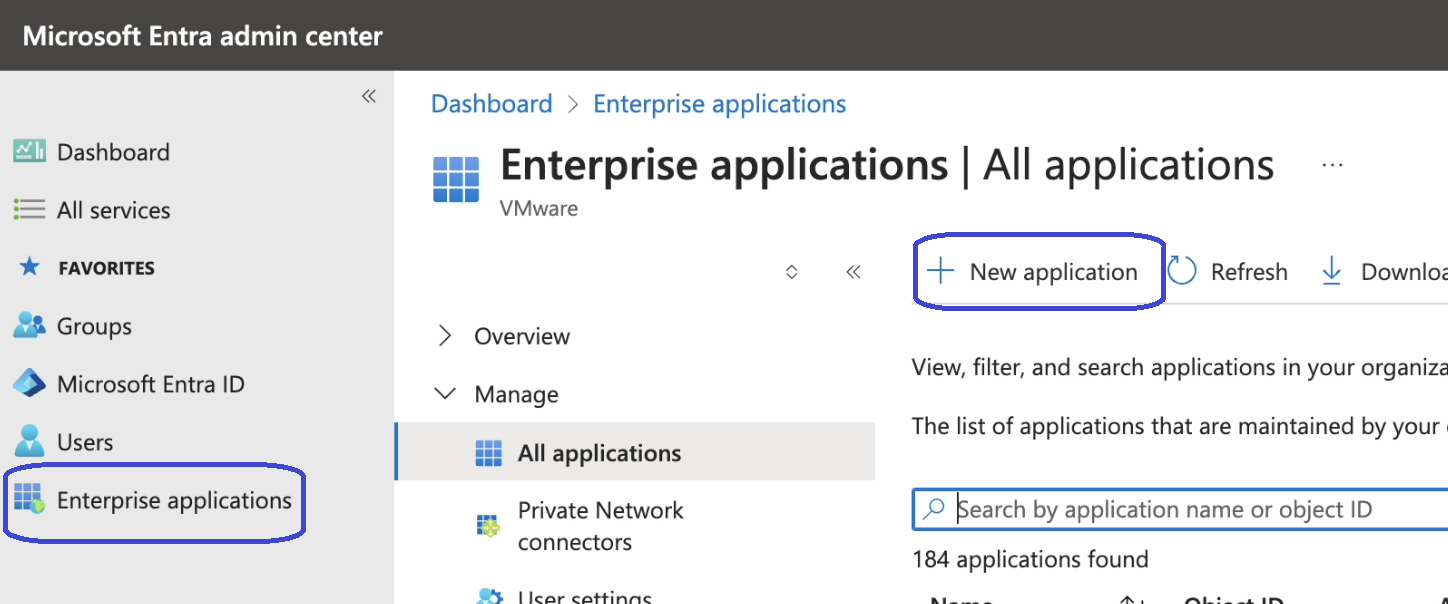The height and width of the screenshot is (604, 1448).
Task: Collapse the left navigation with double chevron
Action: tap(368, 96)
